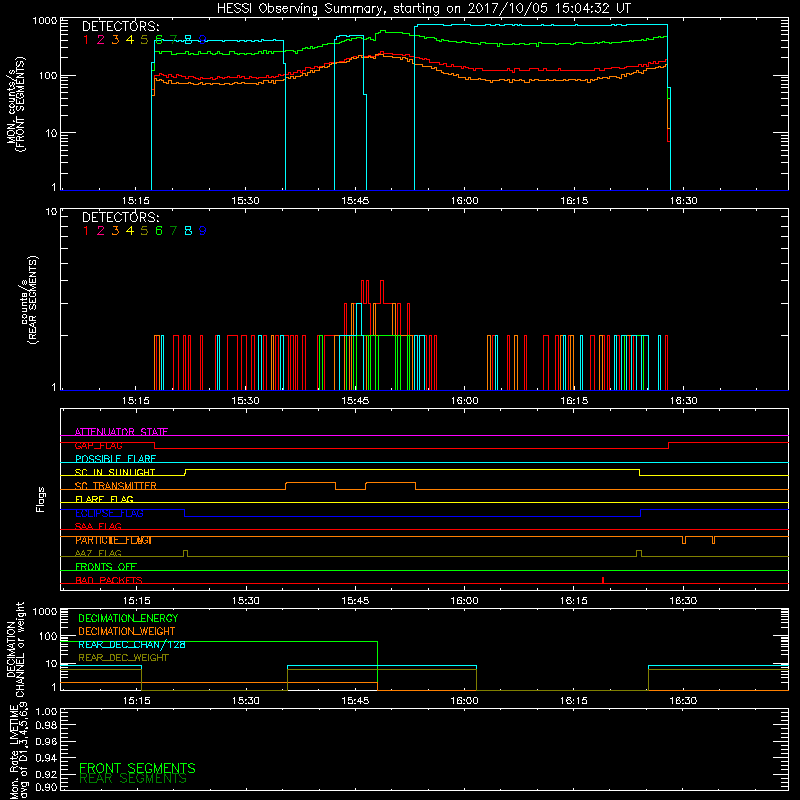Click the SC_TRANSMITTER flag label

coord(116,486)
